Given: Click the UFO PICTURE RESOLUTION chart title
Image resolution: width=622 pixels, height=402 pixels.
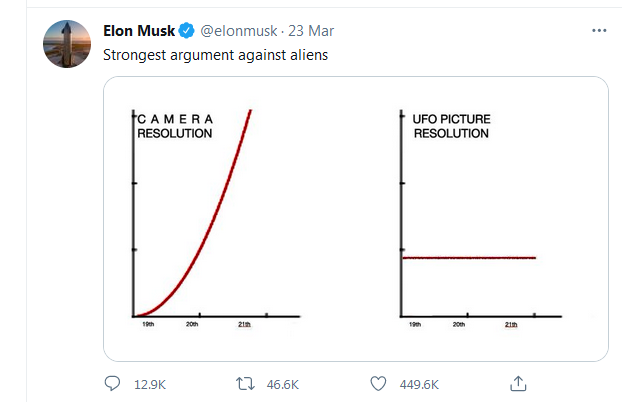Looking at the screenshot, I should [451, 126].
